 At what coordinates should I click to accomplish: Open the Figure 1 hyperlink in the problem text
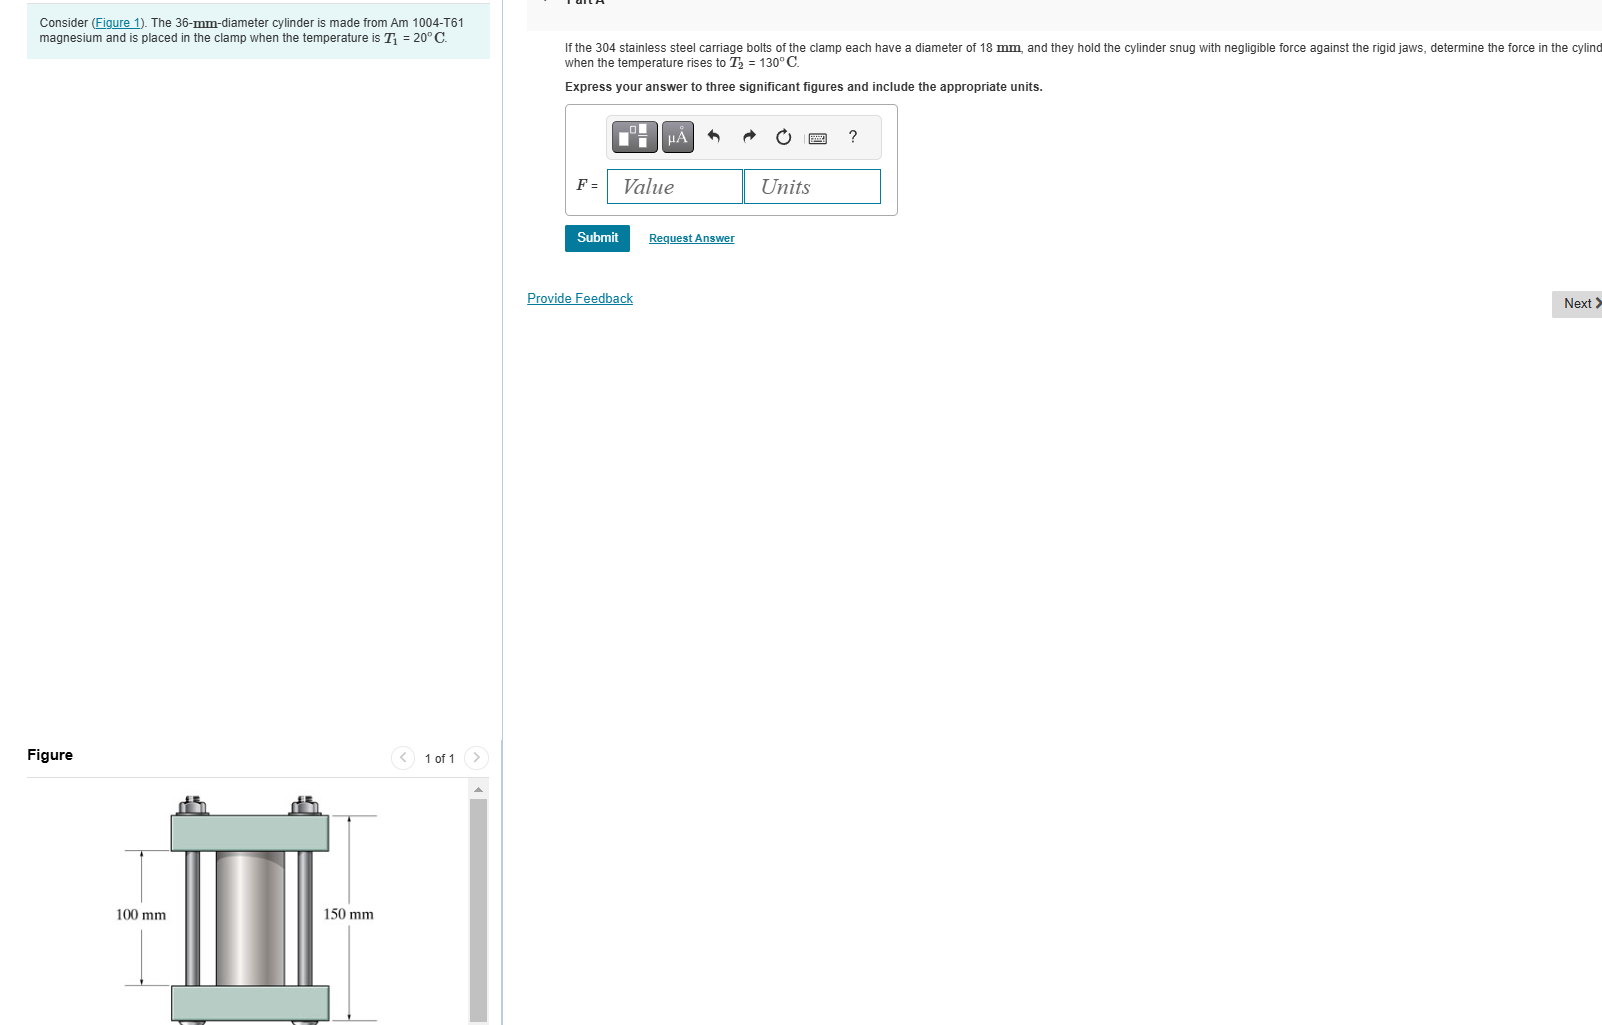(118, 22)
